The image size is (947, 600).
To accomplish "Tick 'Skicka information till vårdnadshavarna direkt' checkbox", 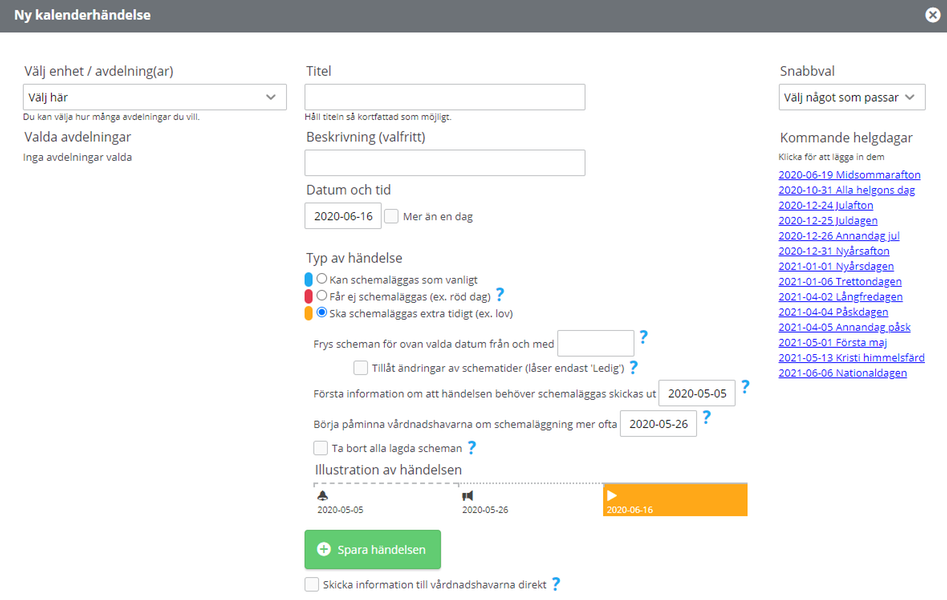I will 312,584.
